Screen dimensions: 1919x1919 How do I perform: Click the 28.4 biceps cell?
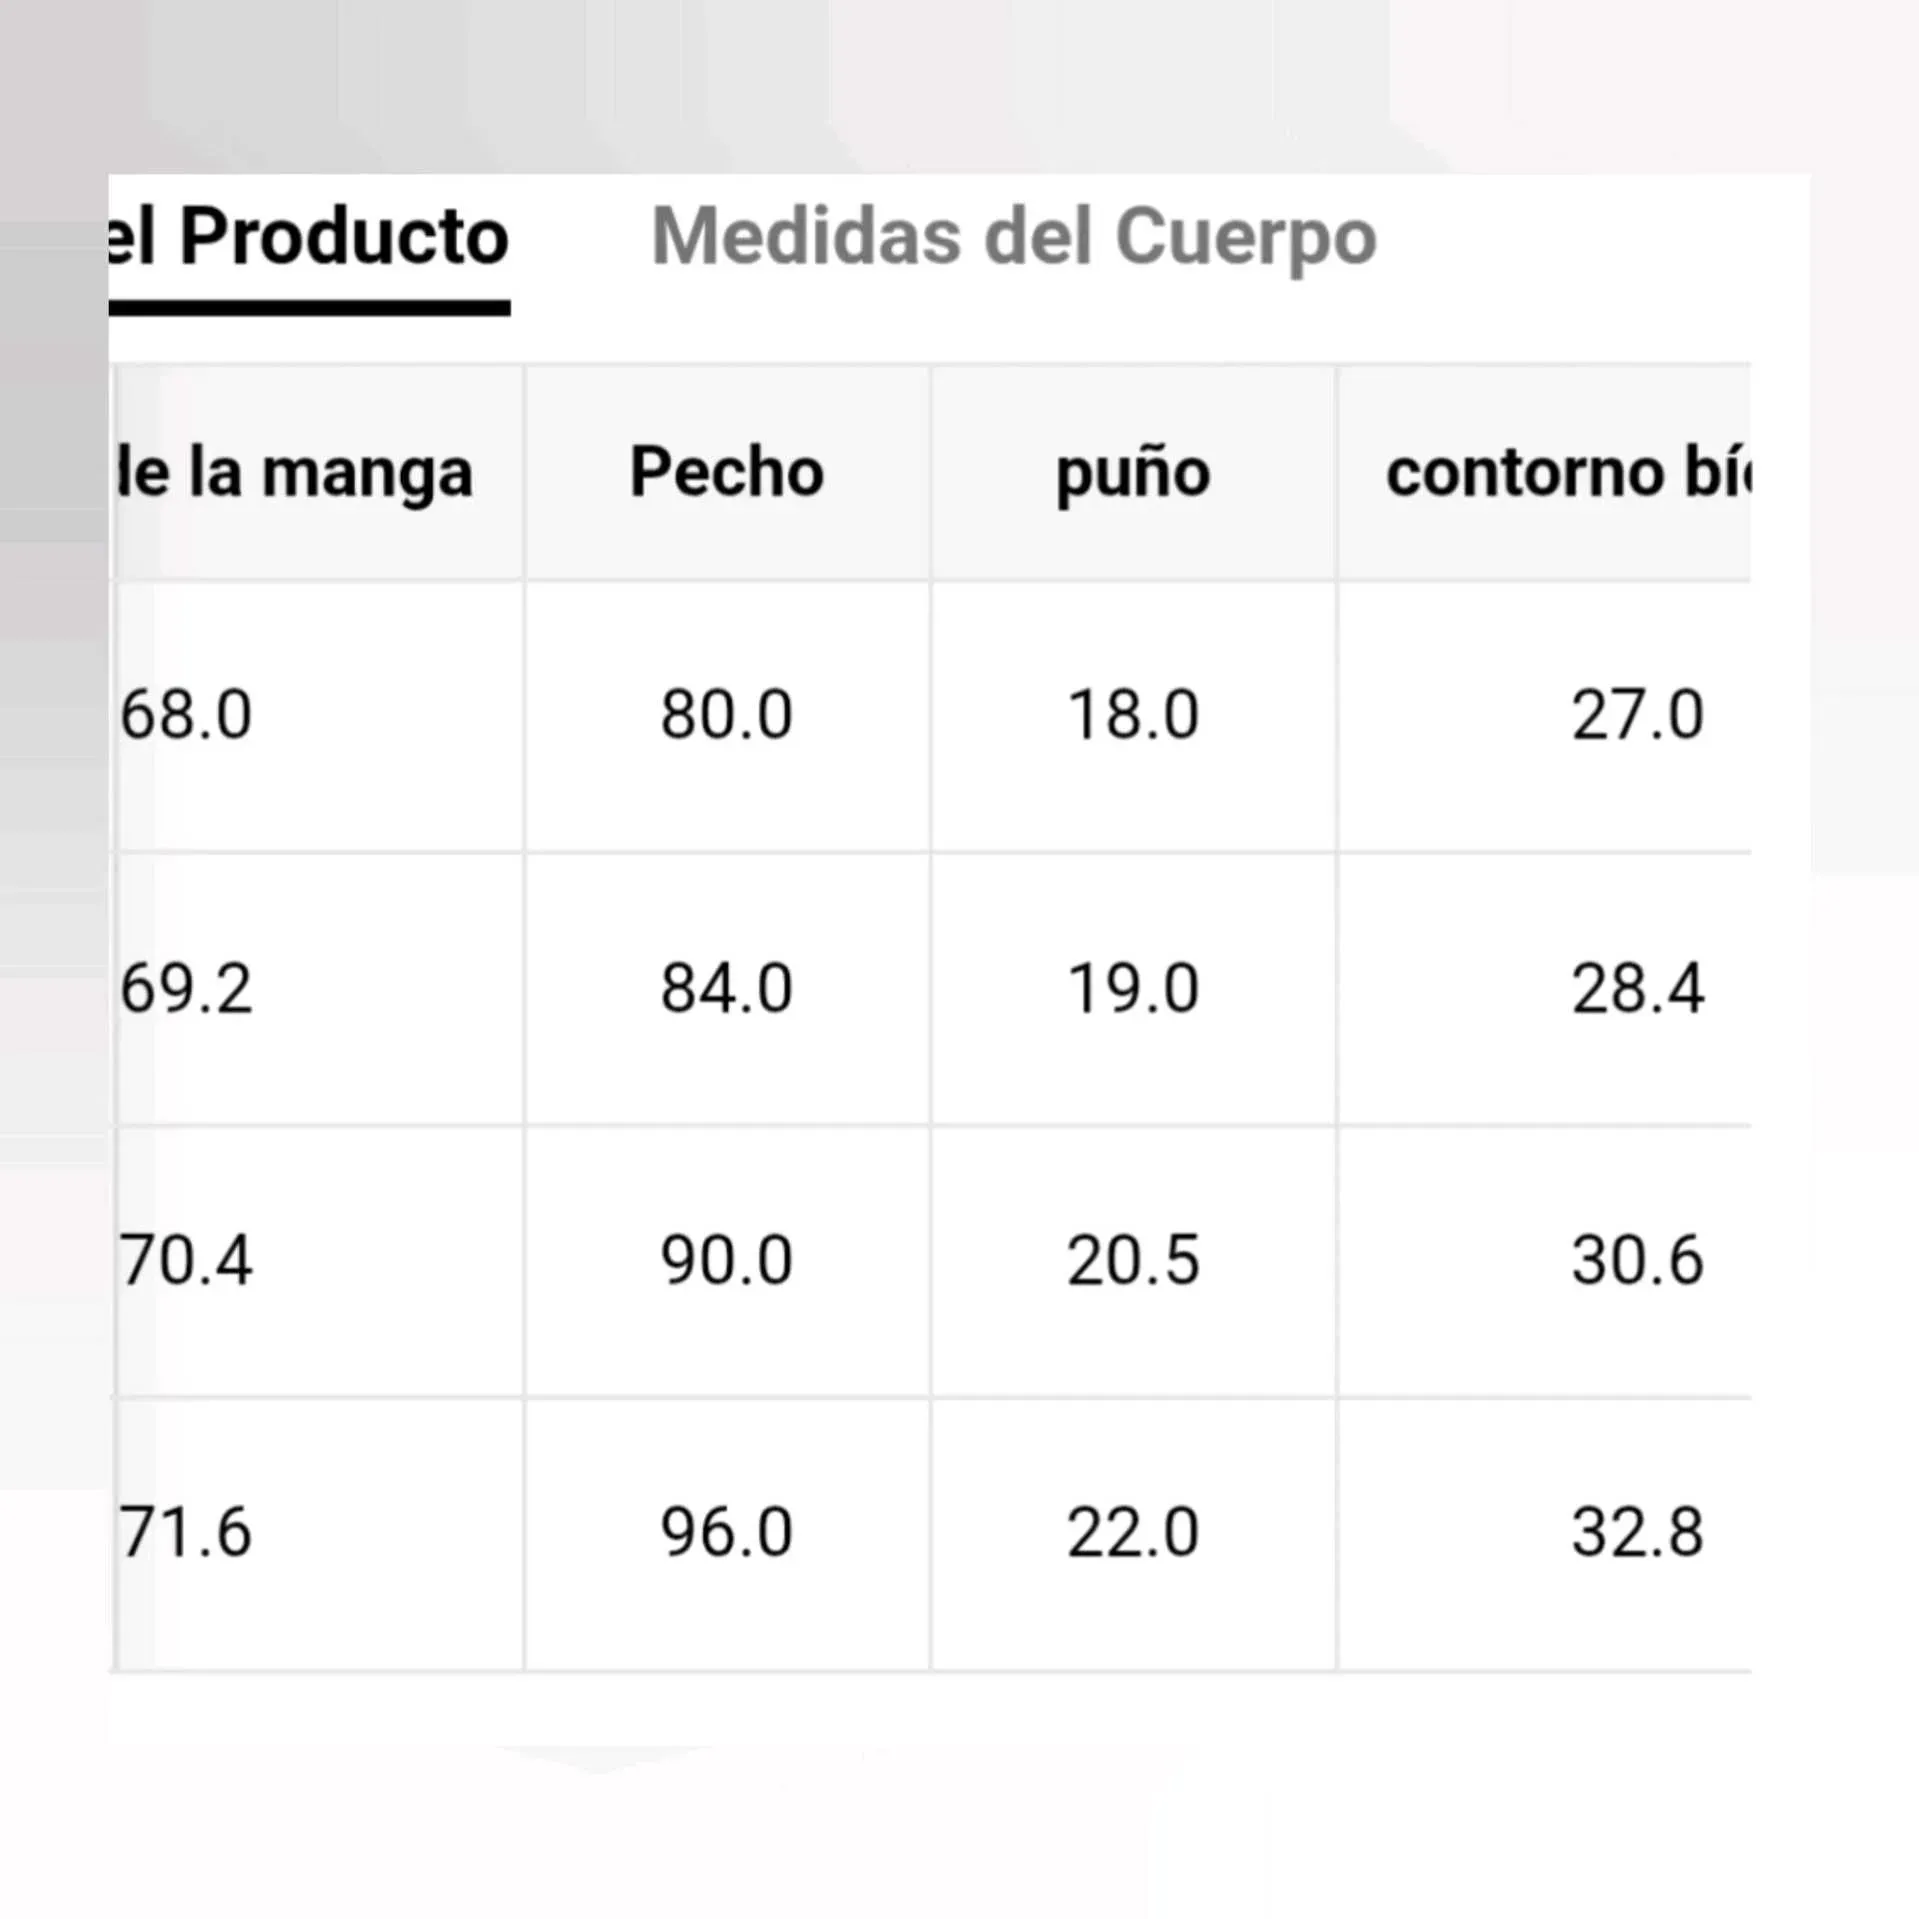click(x=1637, y=989)
